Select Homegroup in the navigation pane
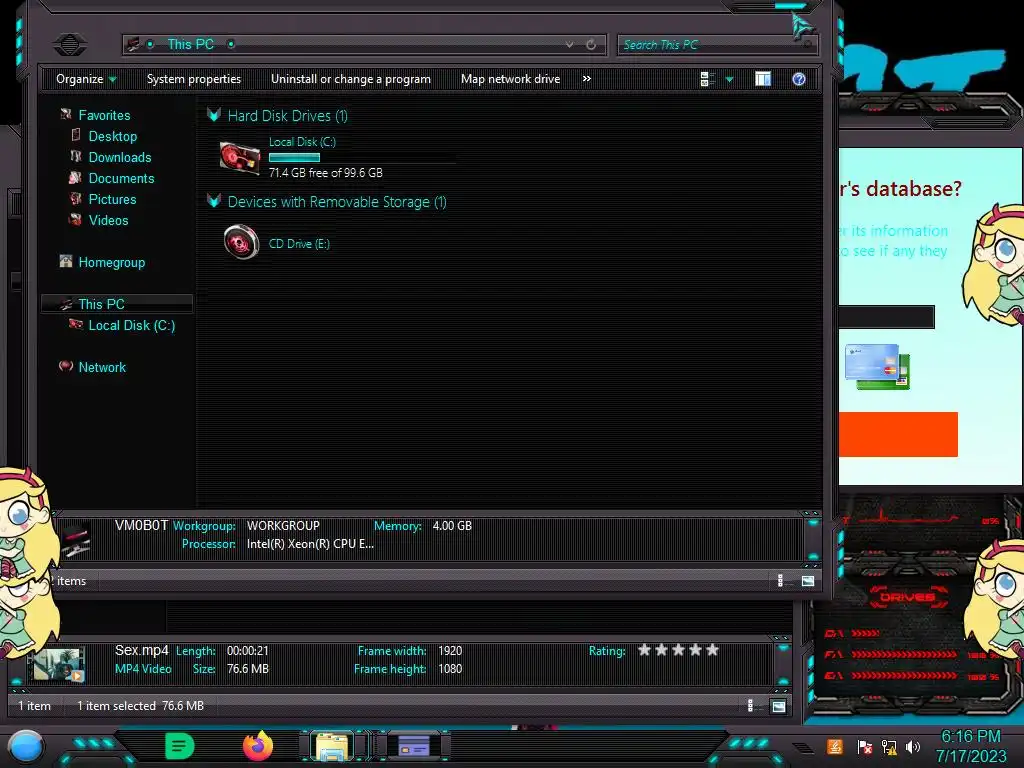The height and width of the screenshot is (768, 1024). [112, 263]
